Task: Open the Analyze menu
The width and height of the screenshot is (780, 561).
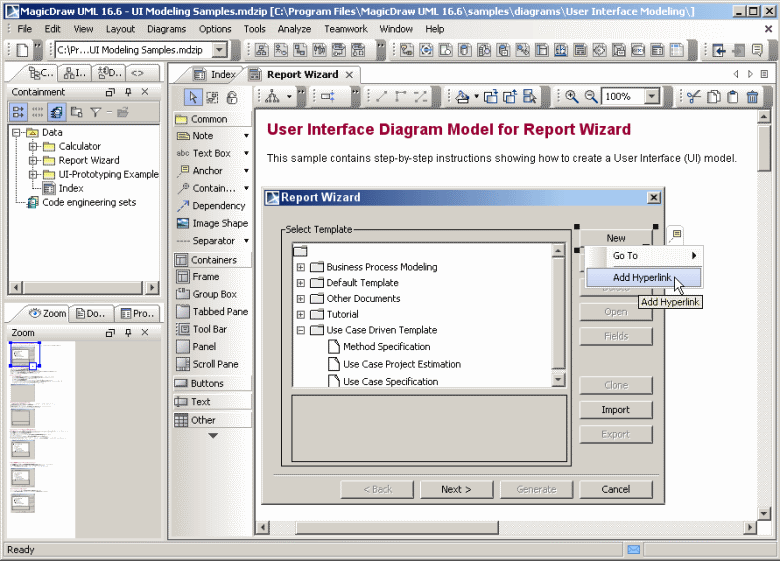Action: (294, 29)
